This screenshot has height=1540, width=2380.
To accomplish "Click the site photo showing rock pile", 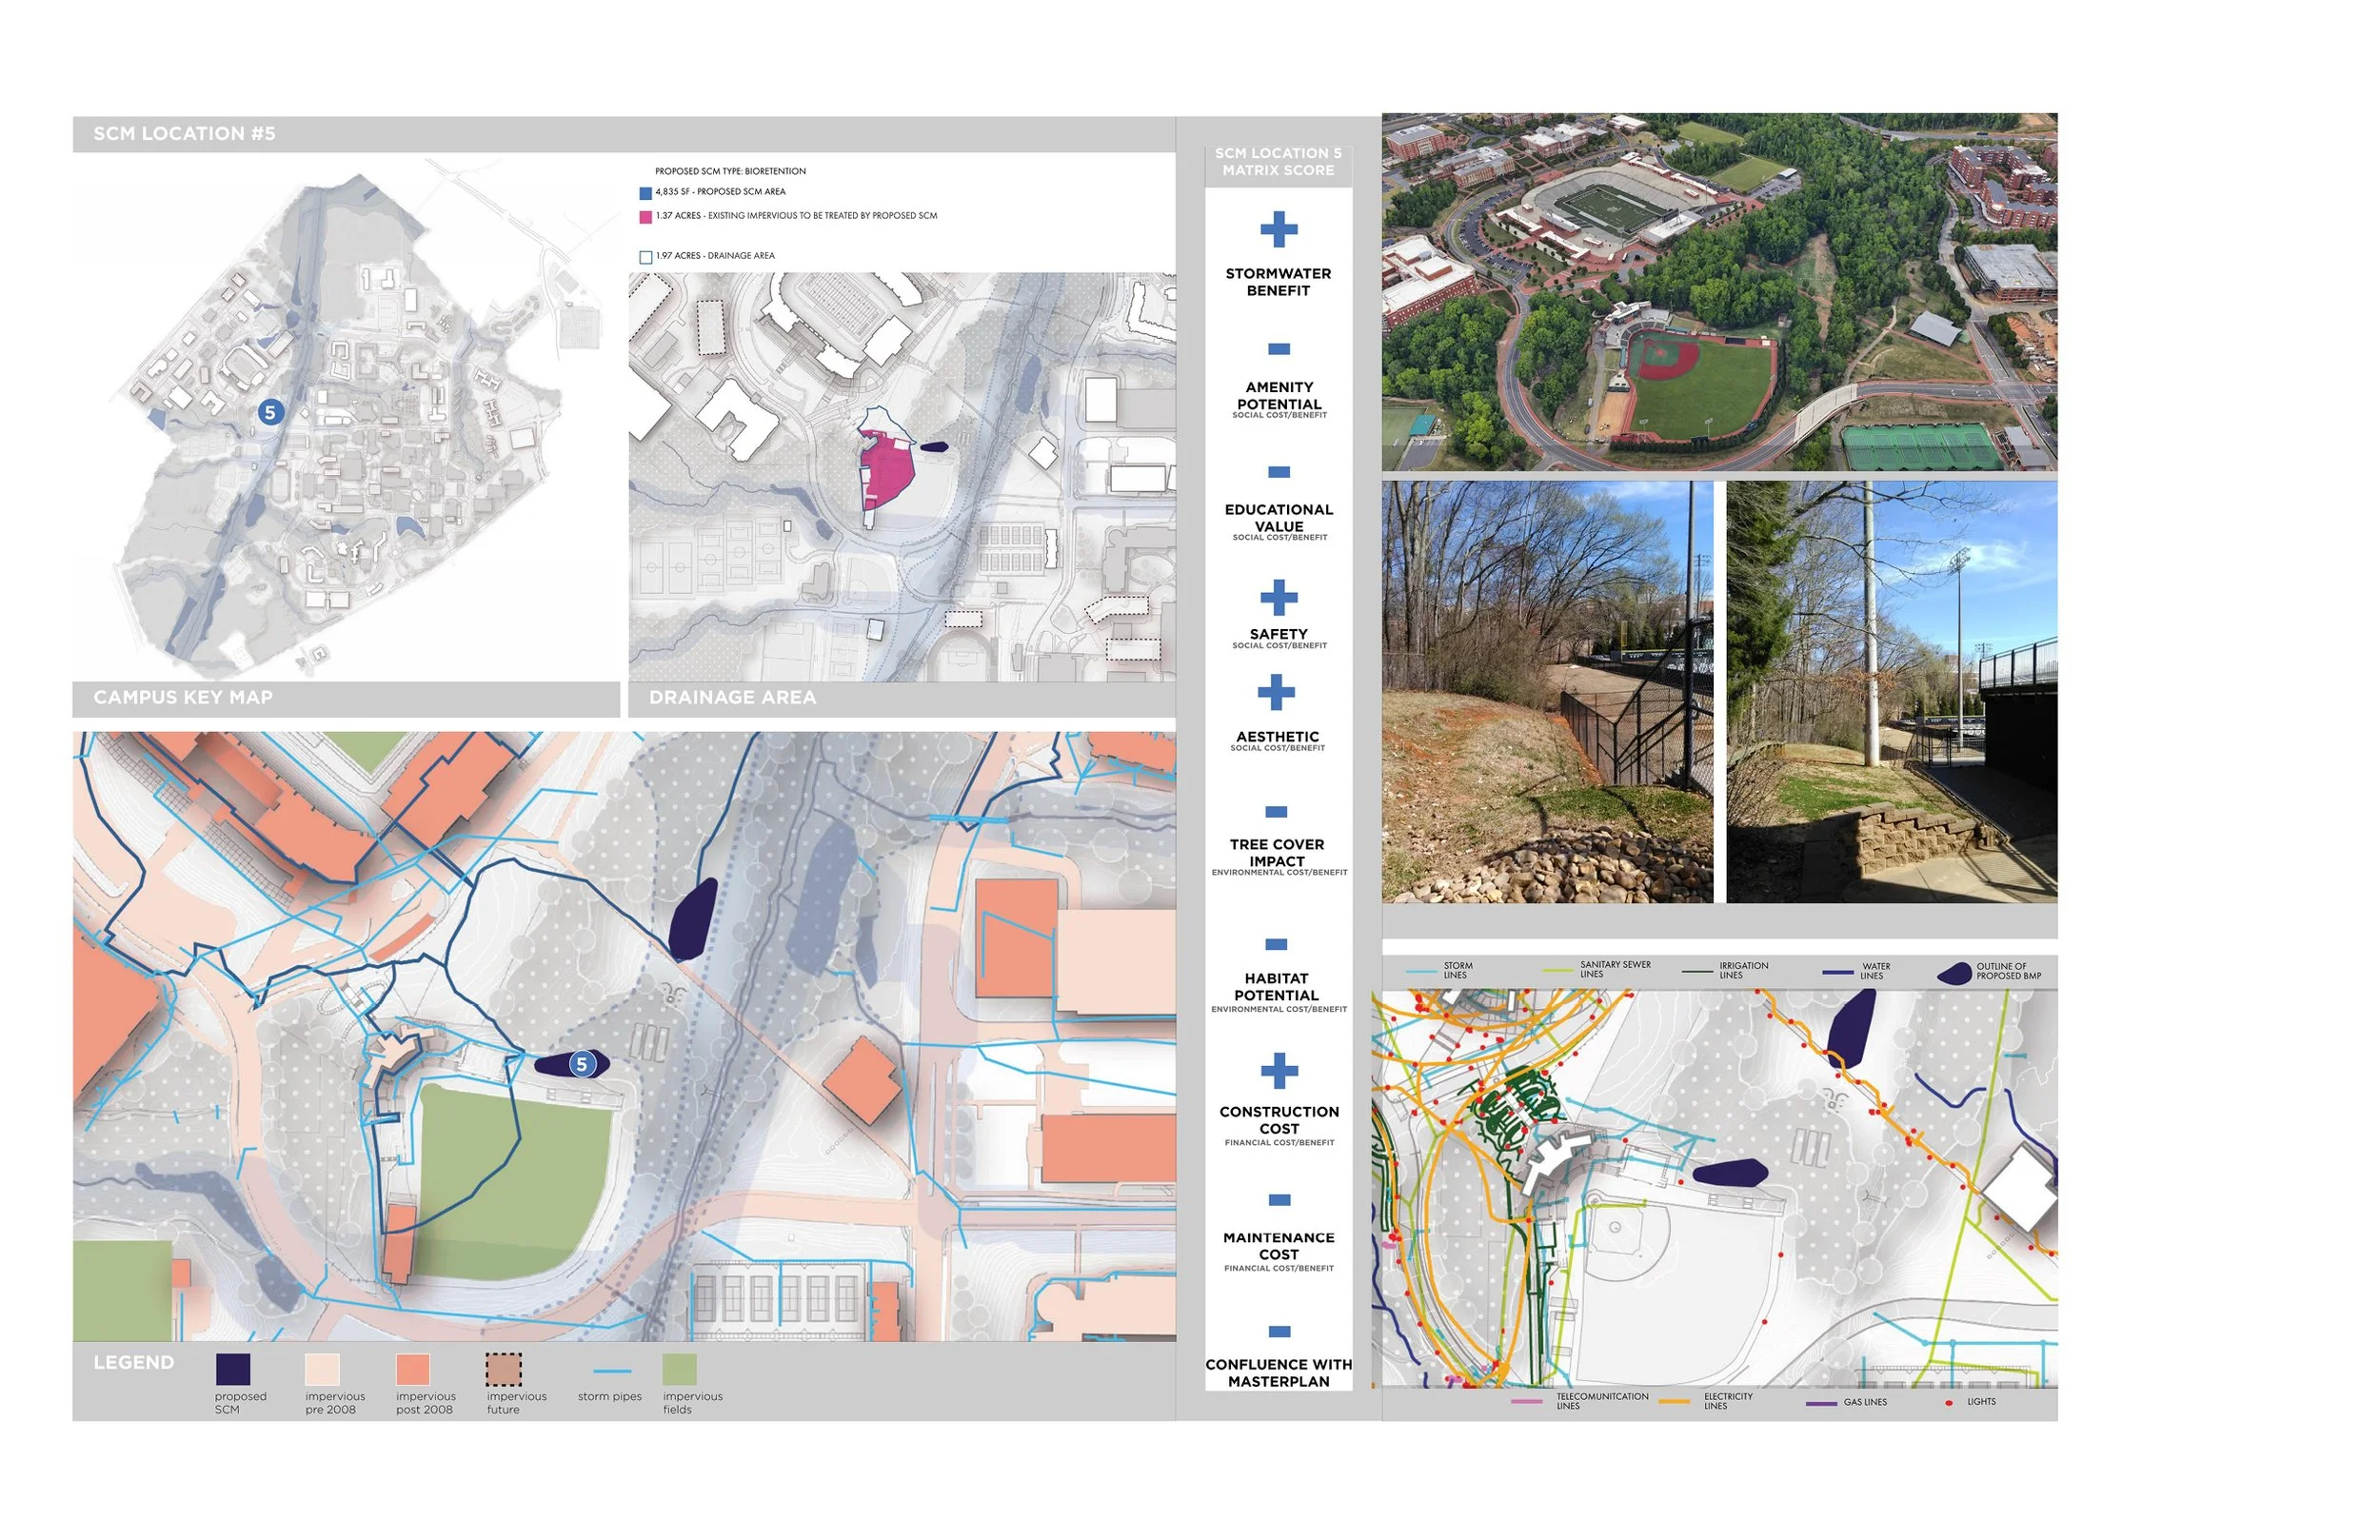I will [x=1546, y=692].
